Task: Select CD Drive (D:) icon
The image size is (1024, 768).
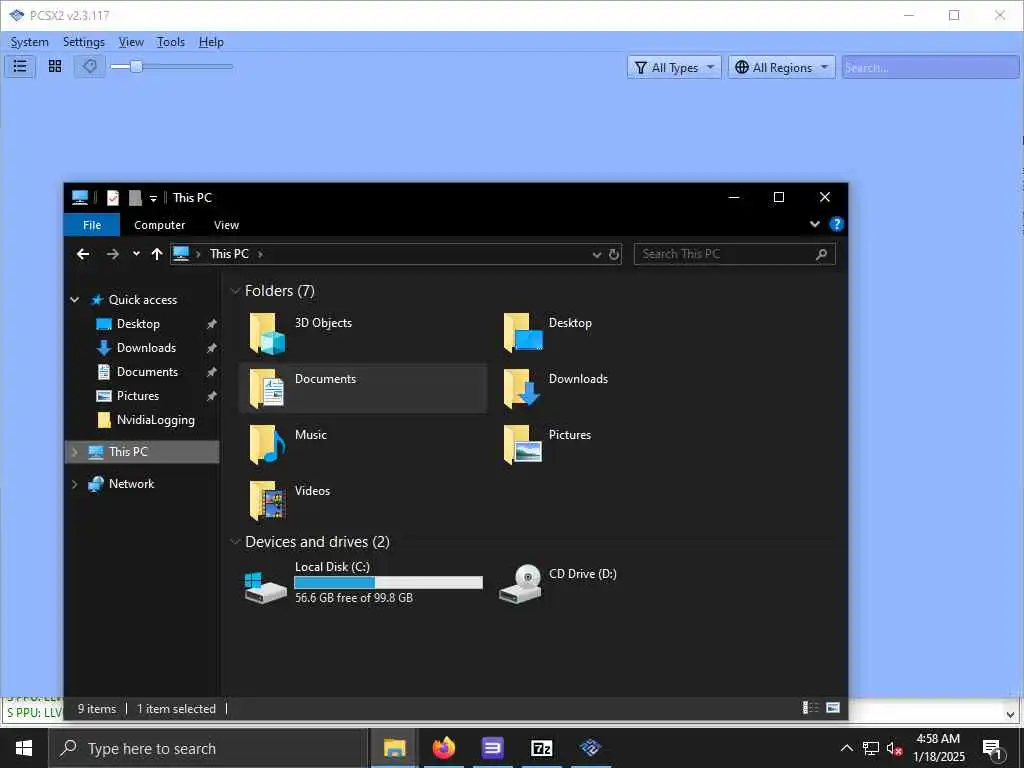Action: (520, 584)
